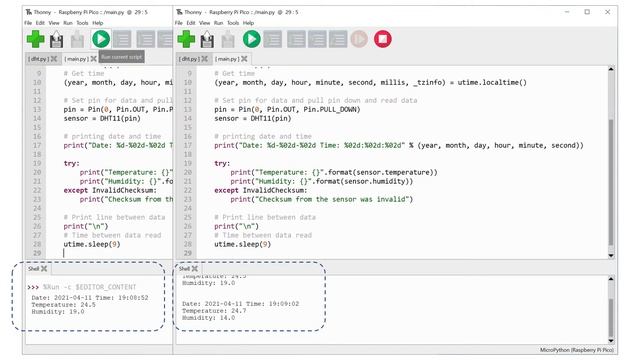Close dht.py tab in left window
Viewport: 640px width, 360px height.
click(54, 59)
